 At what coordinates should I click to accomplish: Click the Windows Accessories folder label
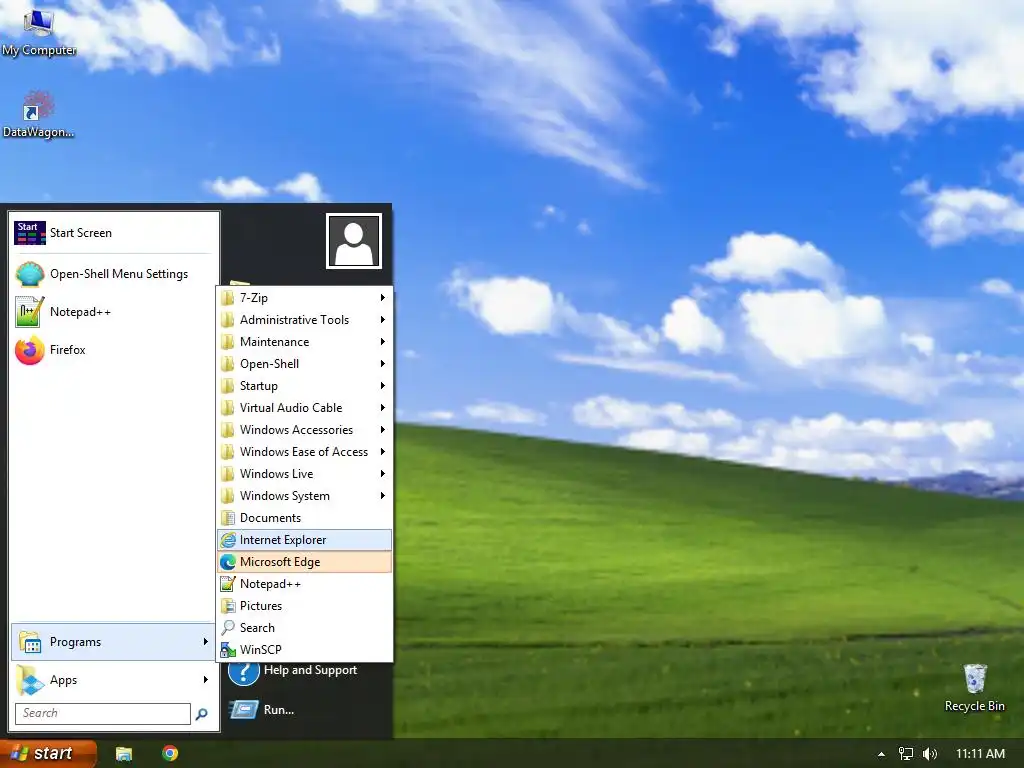pos(296,430)
